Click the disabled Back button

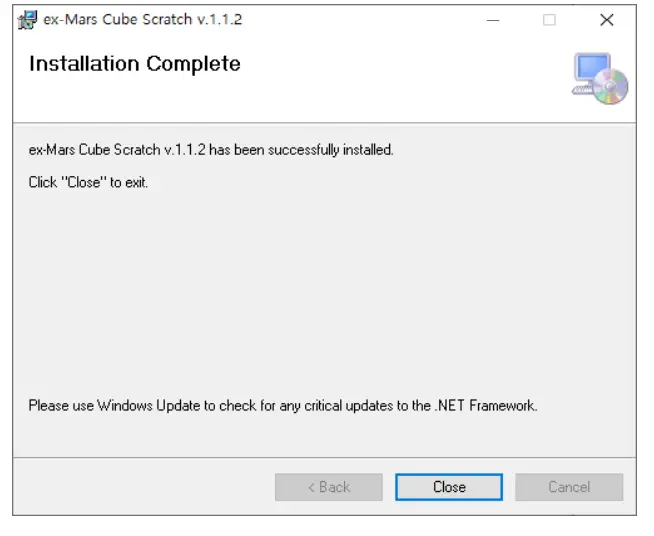click(328, 487)
